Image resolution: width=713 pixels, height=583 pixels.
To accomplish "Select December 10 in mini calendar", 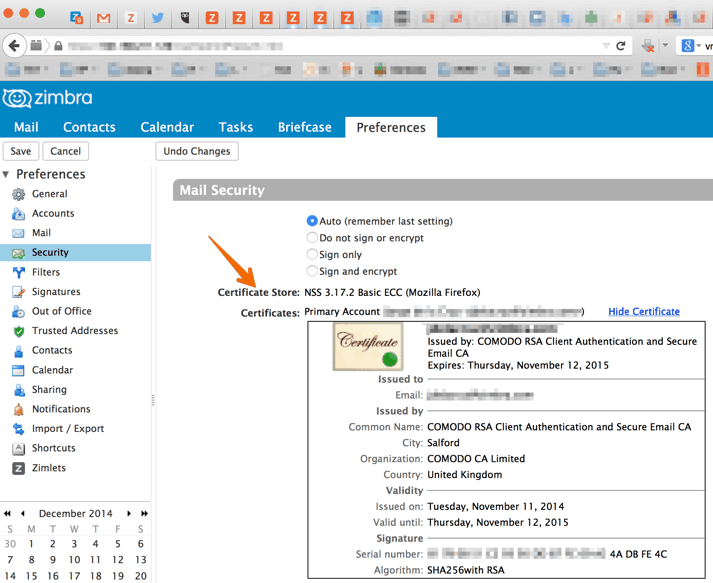I will tap(75, 560).
